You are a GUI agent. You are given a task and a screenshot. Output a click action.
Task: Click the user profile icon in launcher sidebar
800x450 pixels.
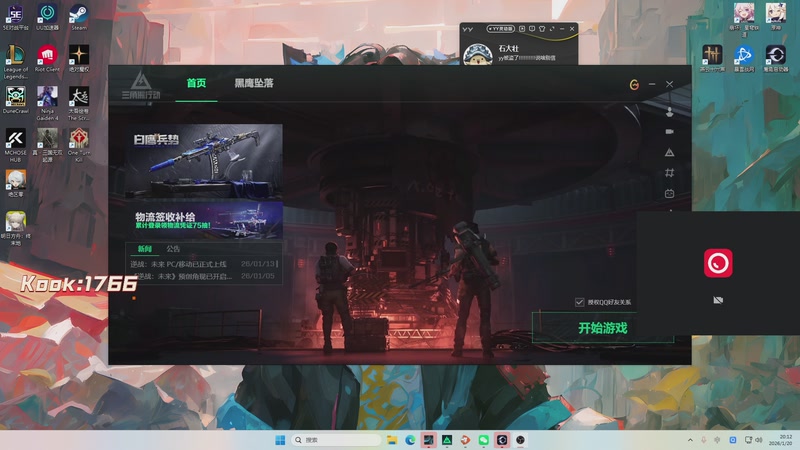click(x=669, y=112)
